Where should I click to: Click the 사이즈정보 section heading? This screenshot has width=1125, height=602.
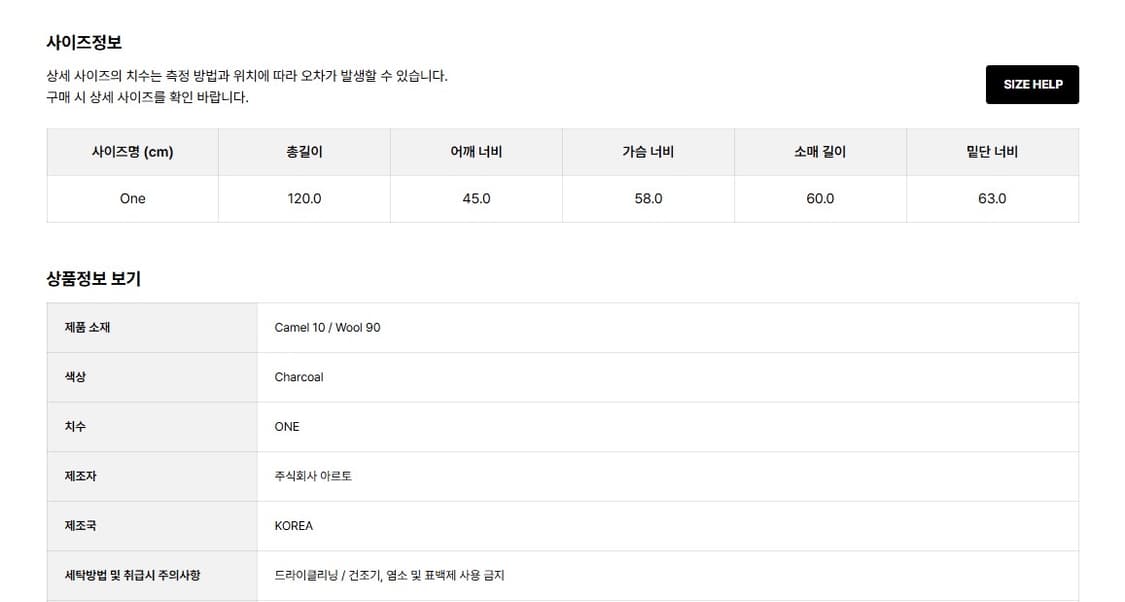[x=77, y=40]
